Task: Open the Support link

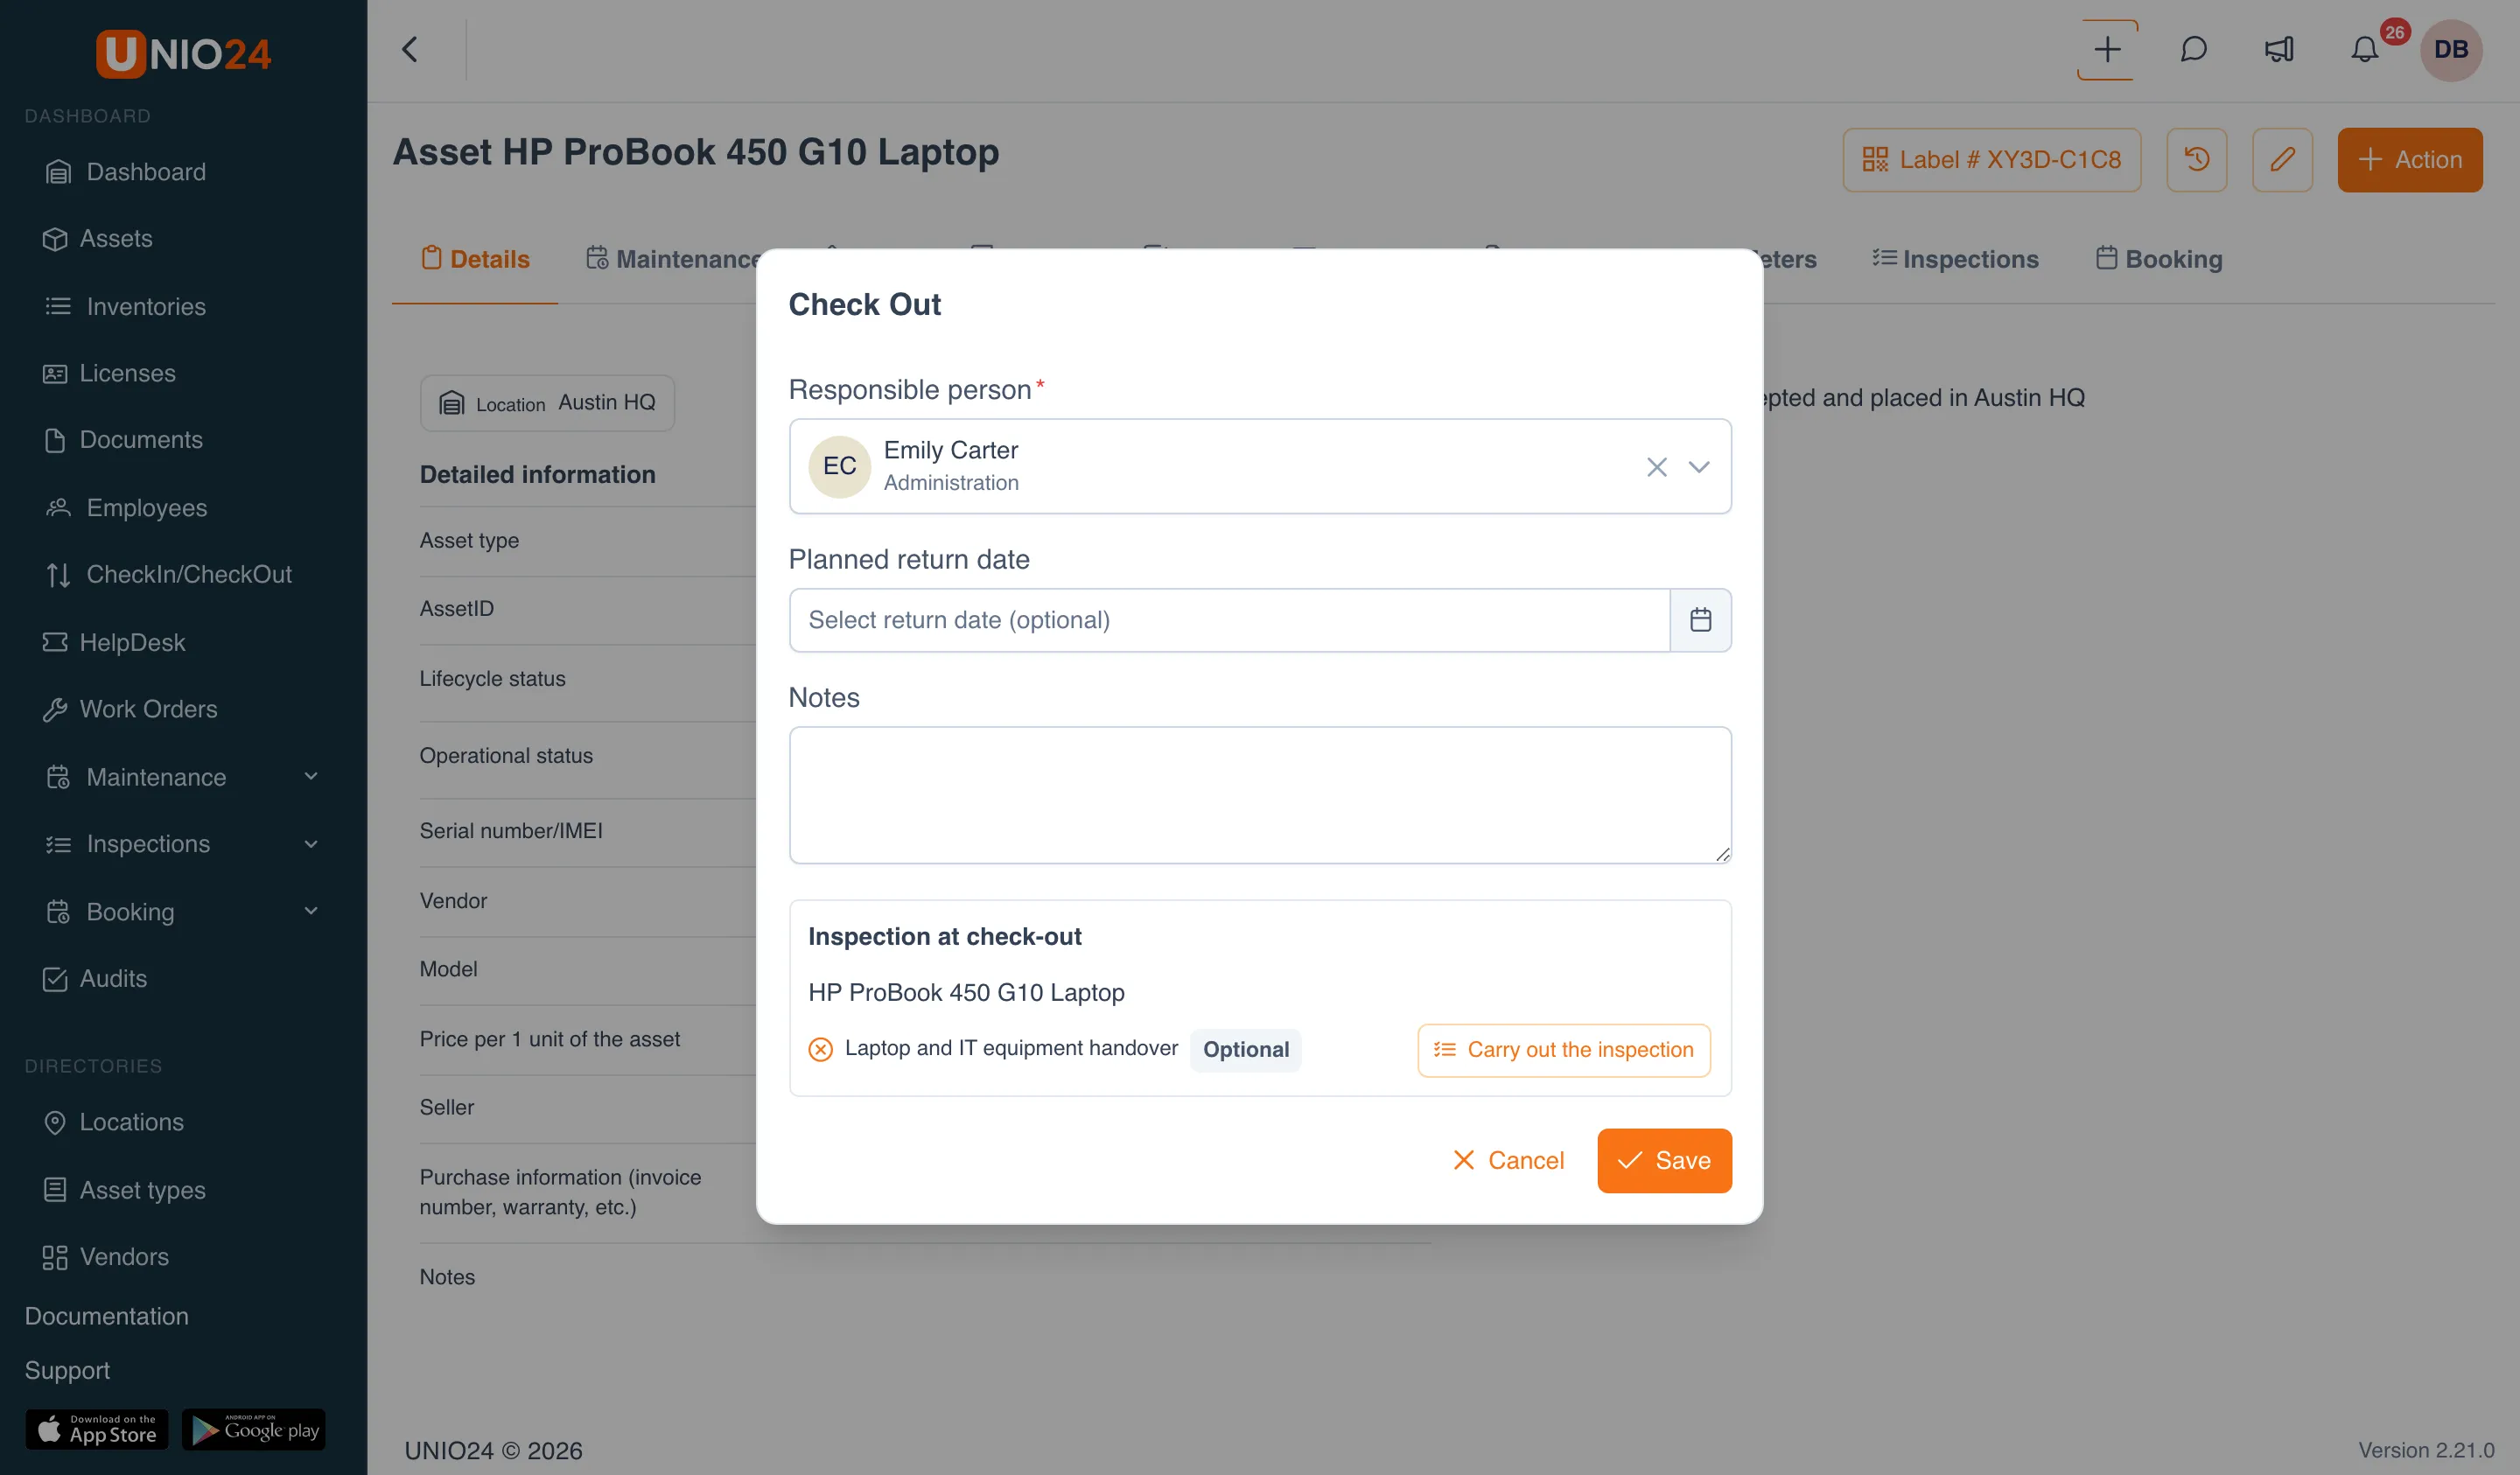Action: pyautogui.click(x=67, y=1370)
